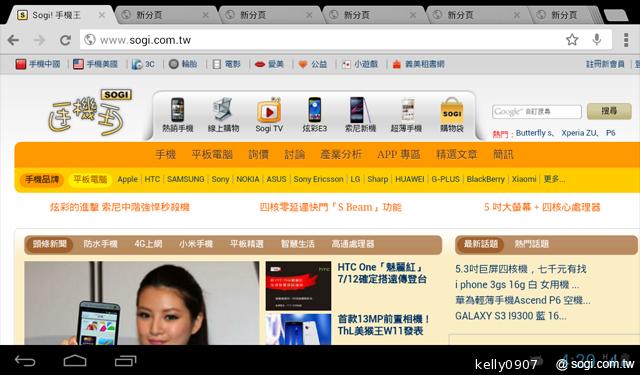Open the 手機中國 bookmark
This screenshot has width=640, height=375.
click(x=38, y=64)
